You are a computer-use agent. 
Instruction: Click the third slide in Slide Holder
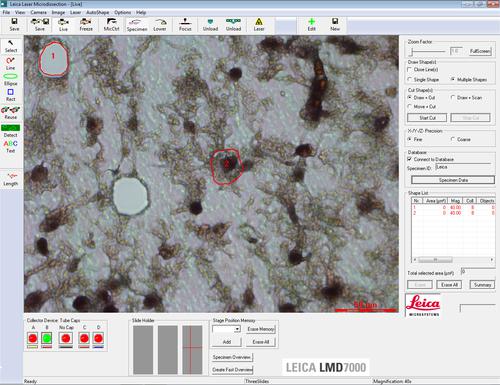click(x=192, y=350)
